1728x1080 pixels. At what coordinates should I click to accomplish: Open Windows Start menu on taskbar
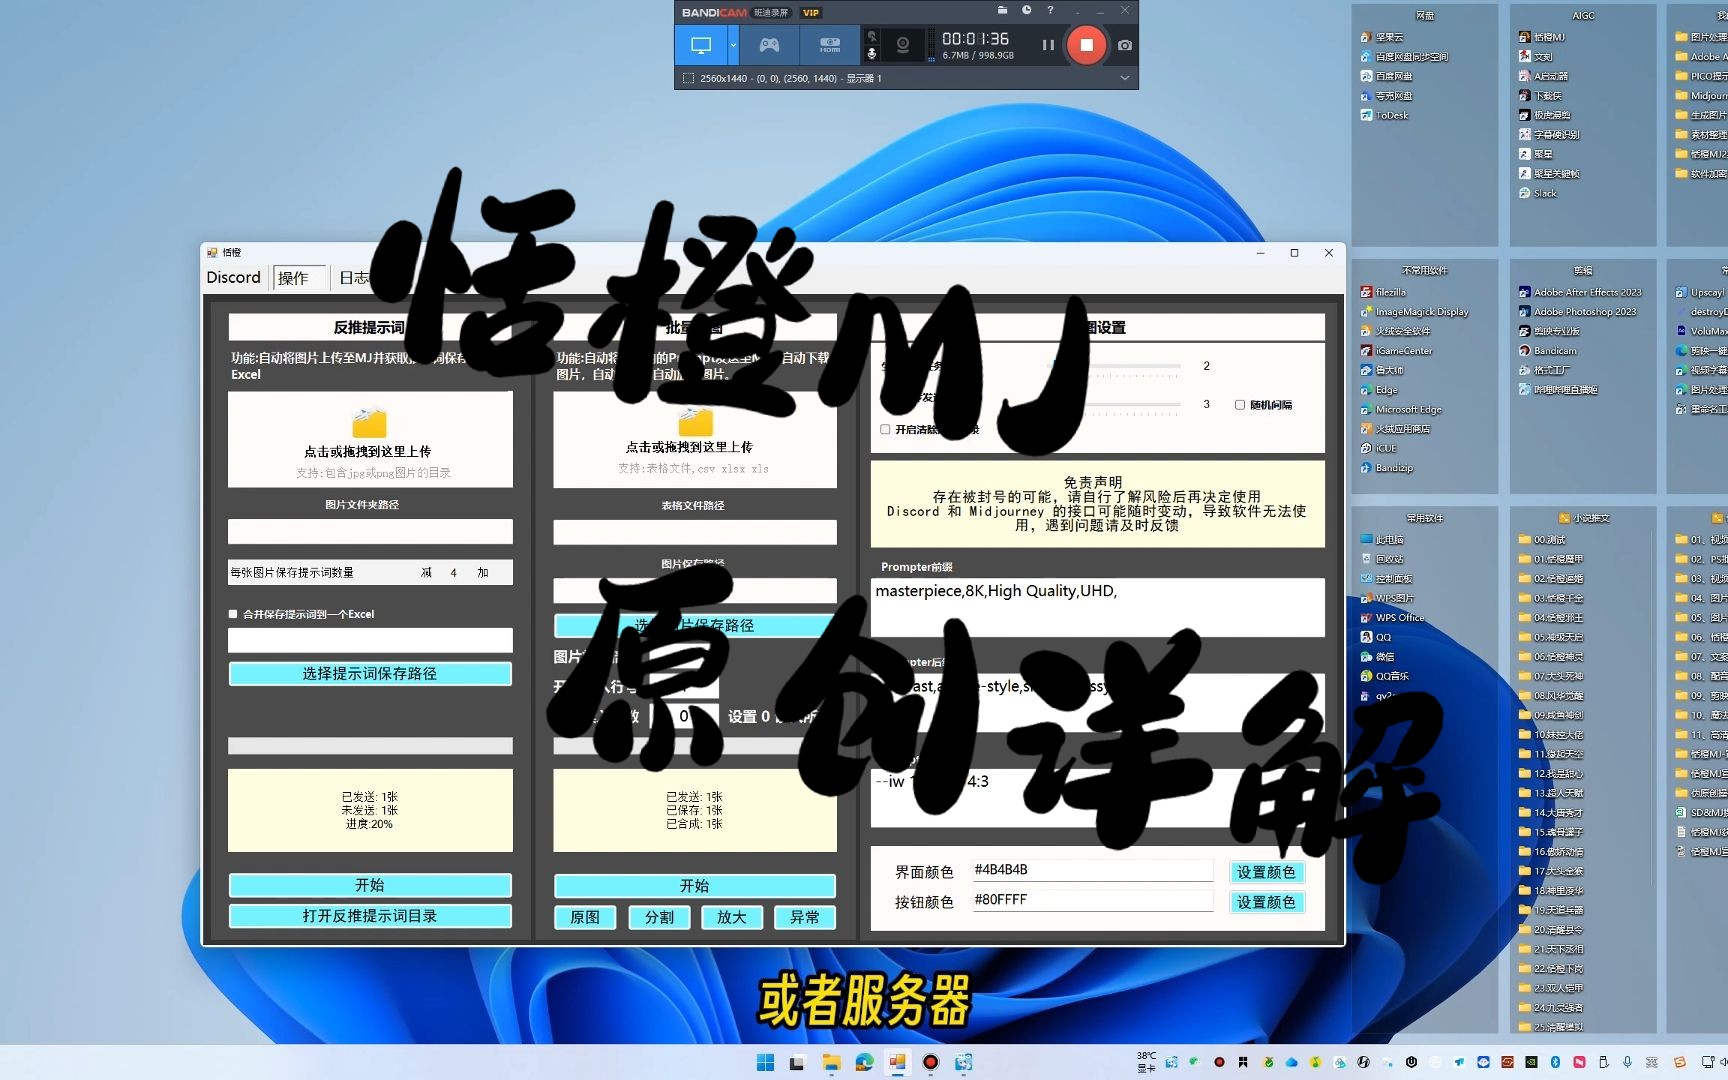[765, 1062]
